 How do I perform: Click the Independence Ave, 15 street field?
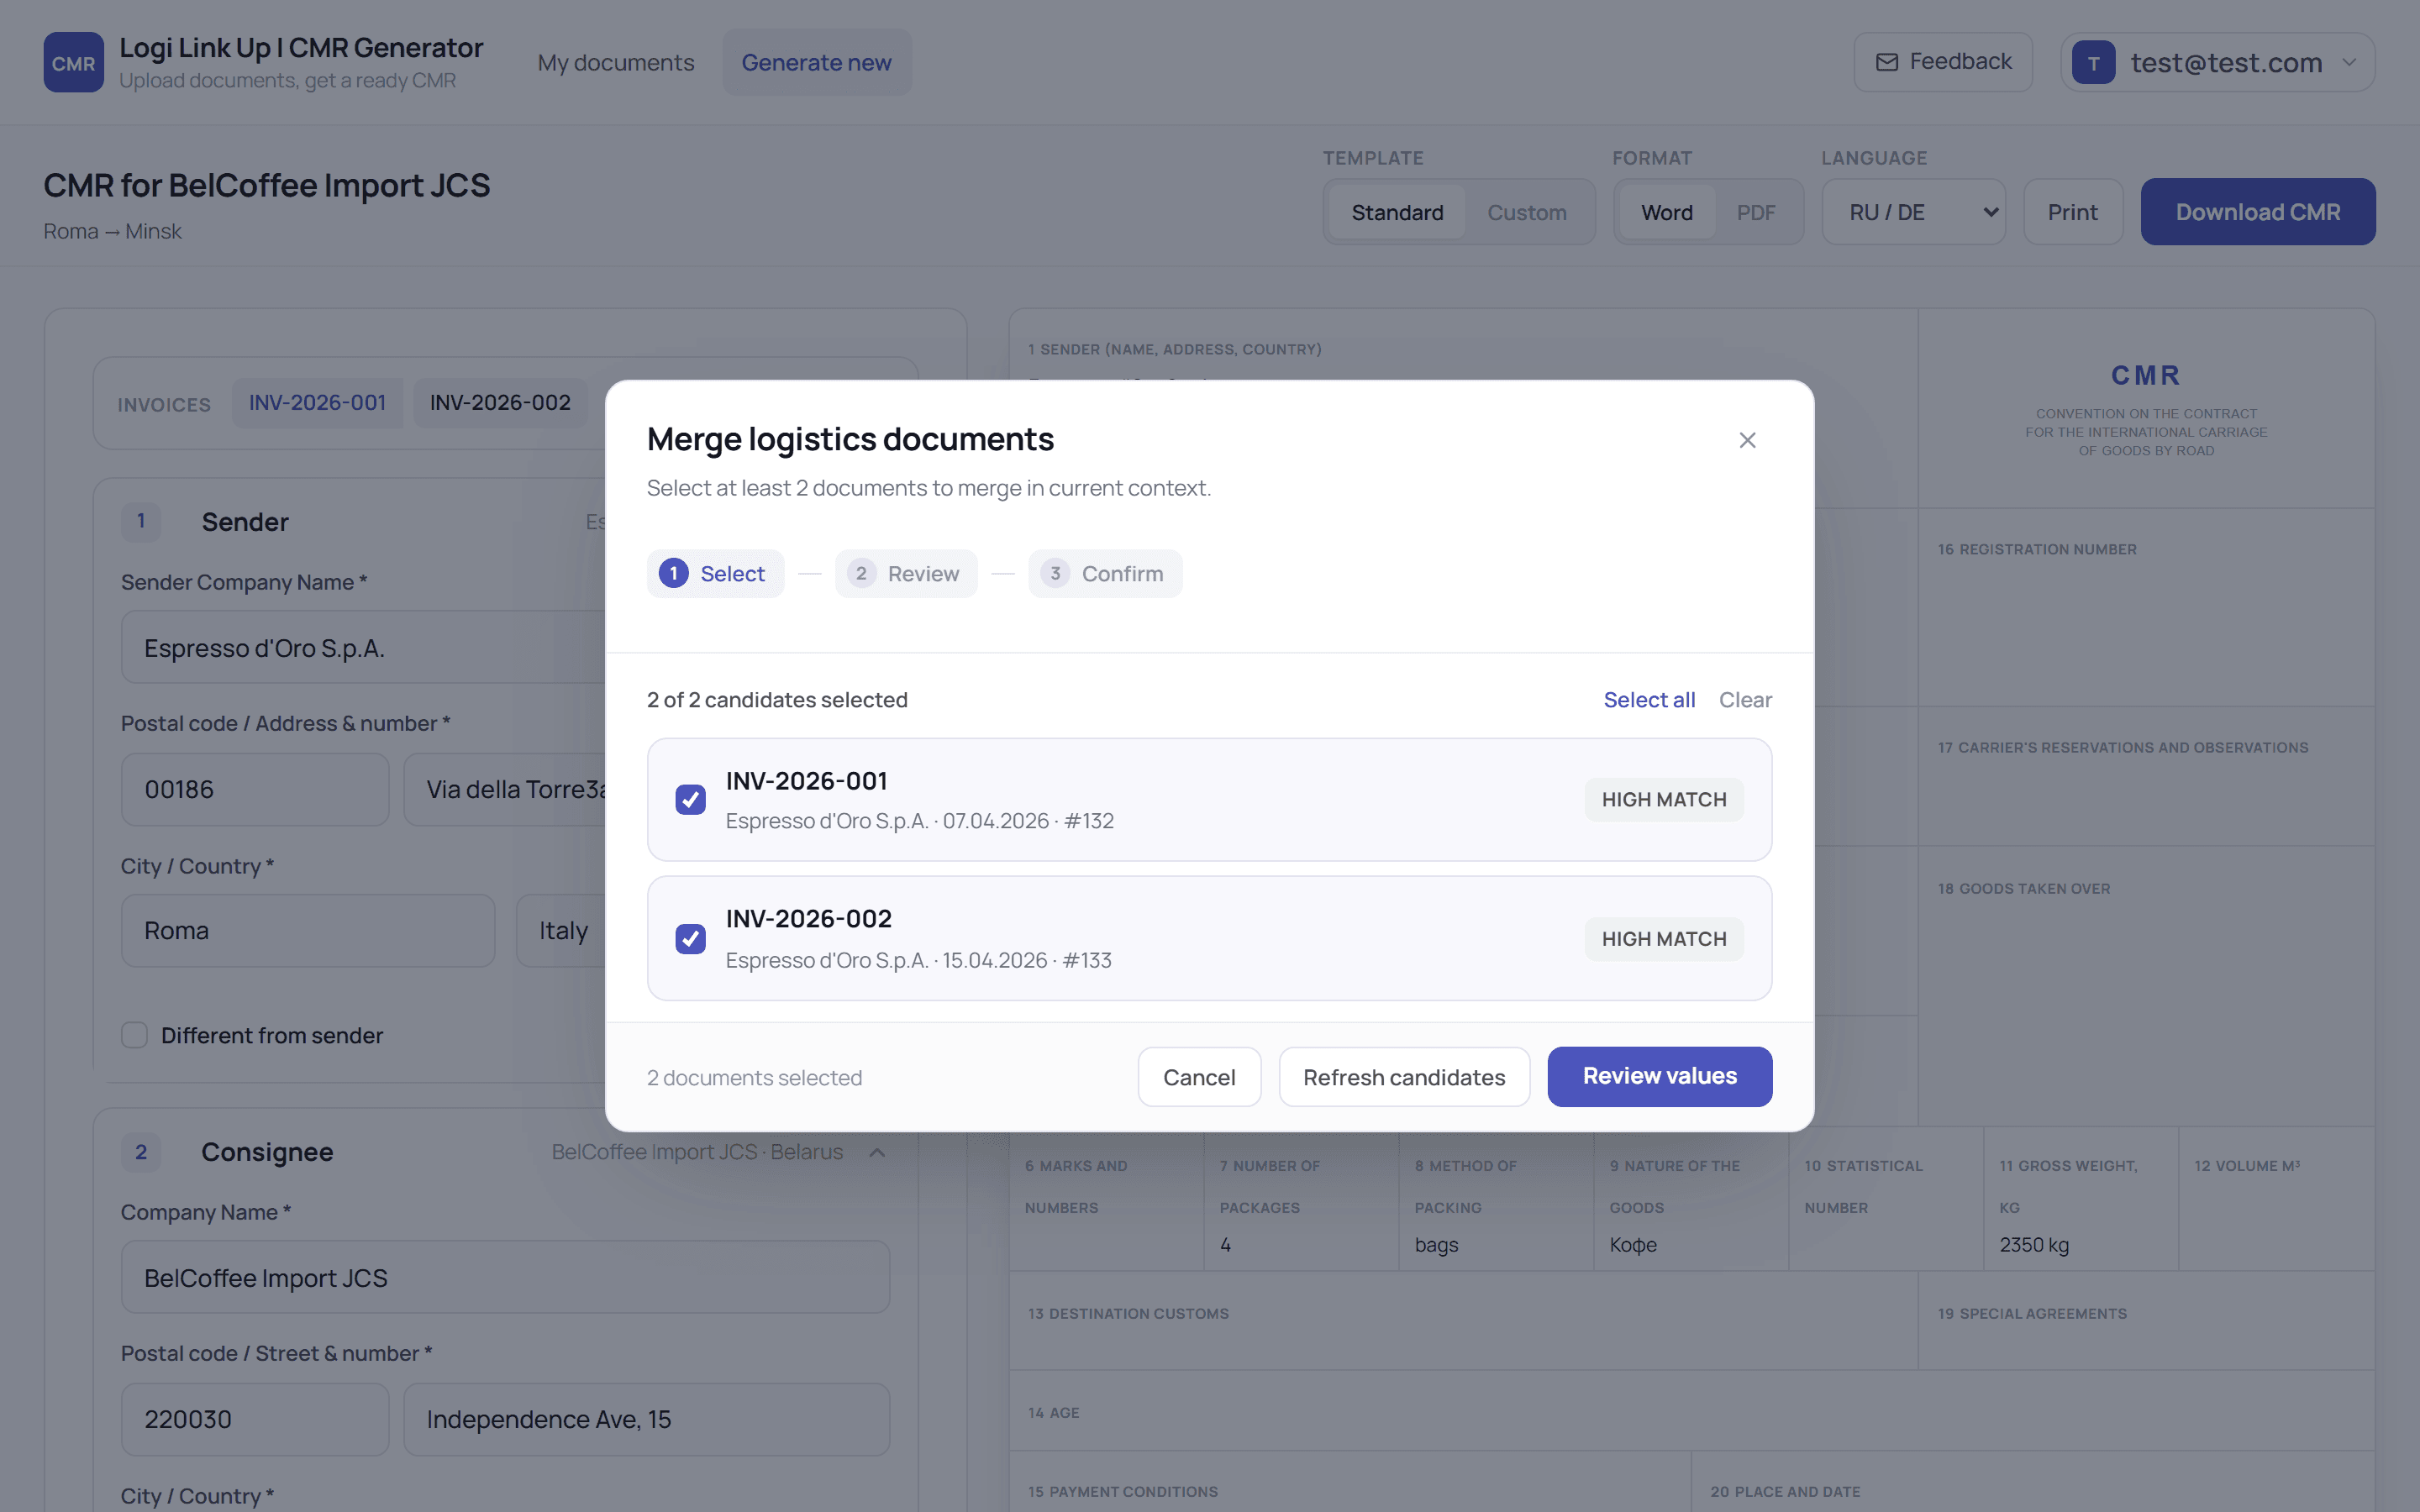(x=646, y=1419)
